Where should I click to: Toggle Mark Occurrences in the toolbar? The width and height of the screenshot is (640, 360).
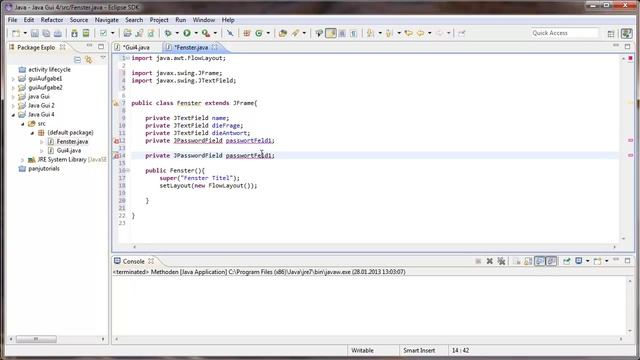[x=331, y=33]
